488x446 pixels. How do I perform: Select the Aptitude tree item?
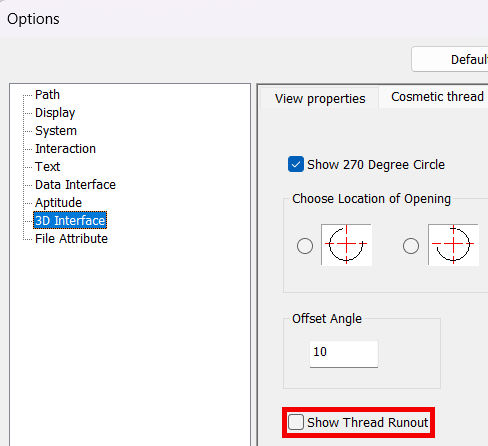click(58, 203)
